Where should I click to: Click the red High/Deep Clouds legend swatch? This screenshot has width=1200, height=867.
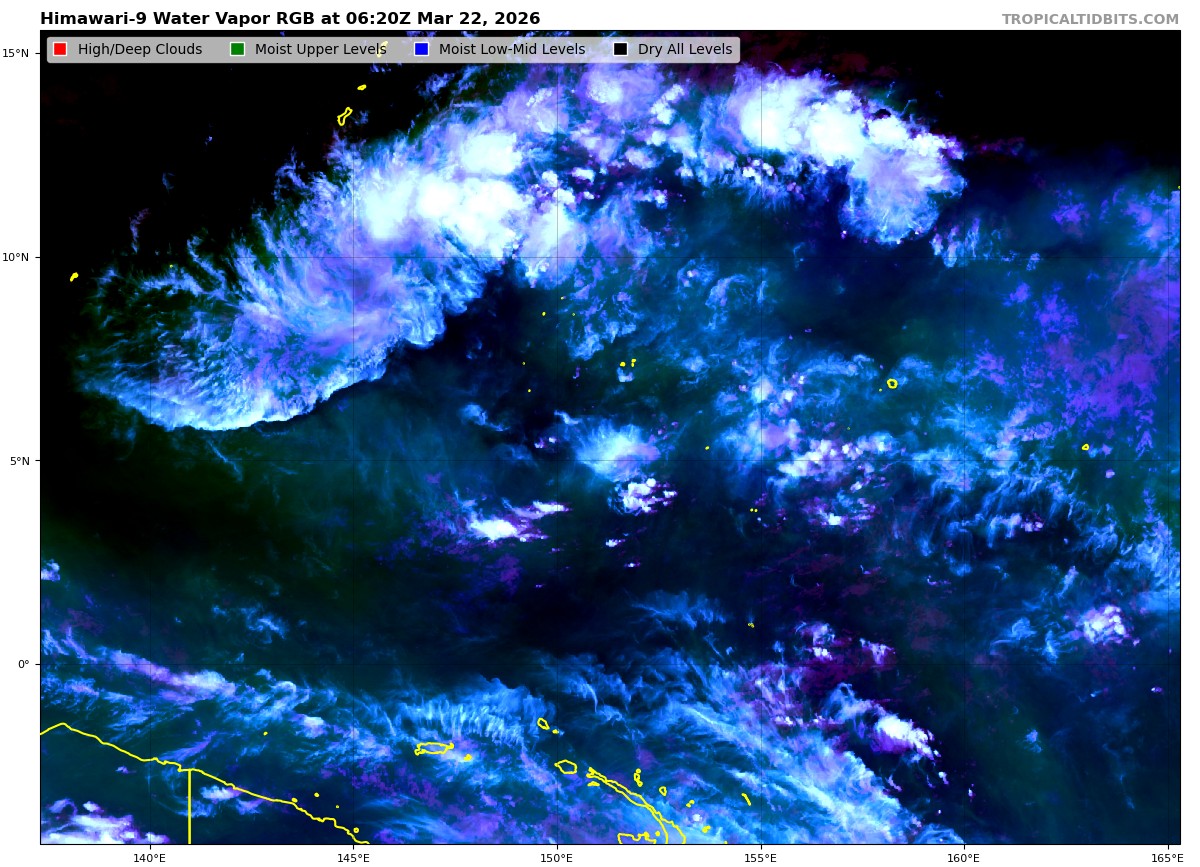click(x=60, y=50)
